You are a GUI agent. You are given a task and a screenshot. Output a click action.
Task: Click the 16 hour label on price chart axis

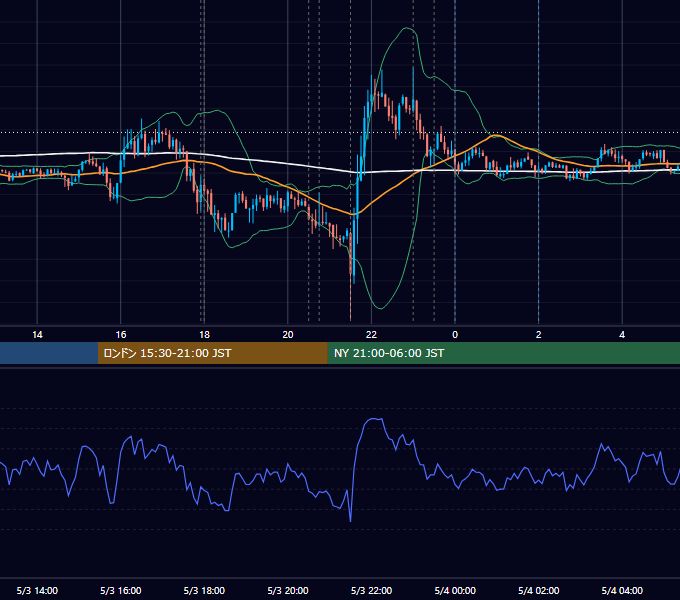click(x=121, y=335)
